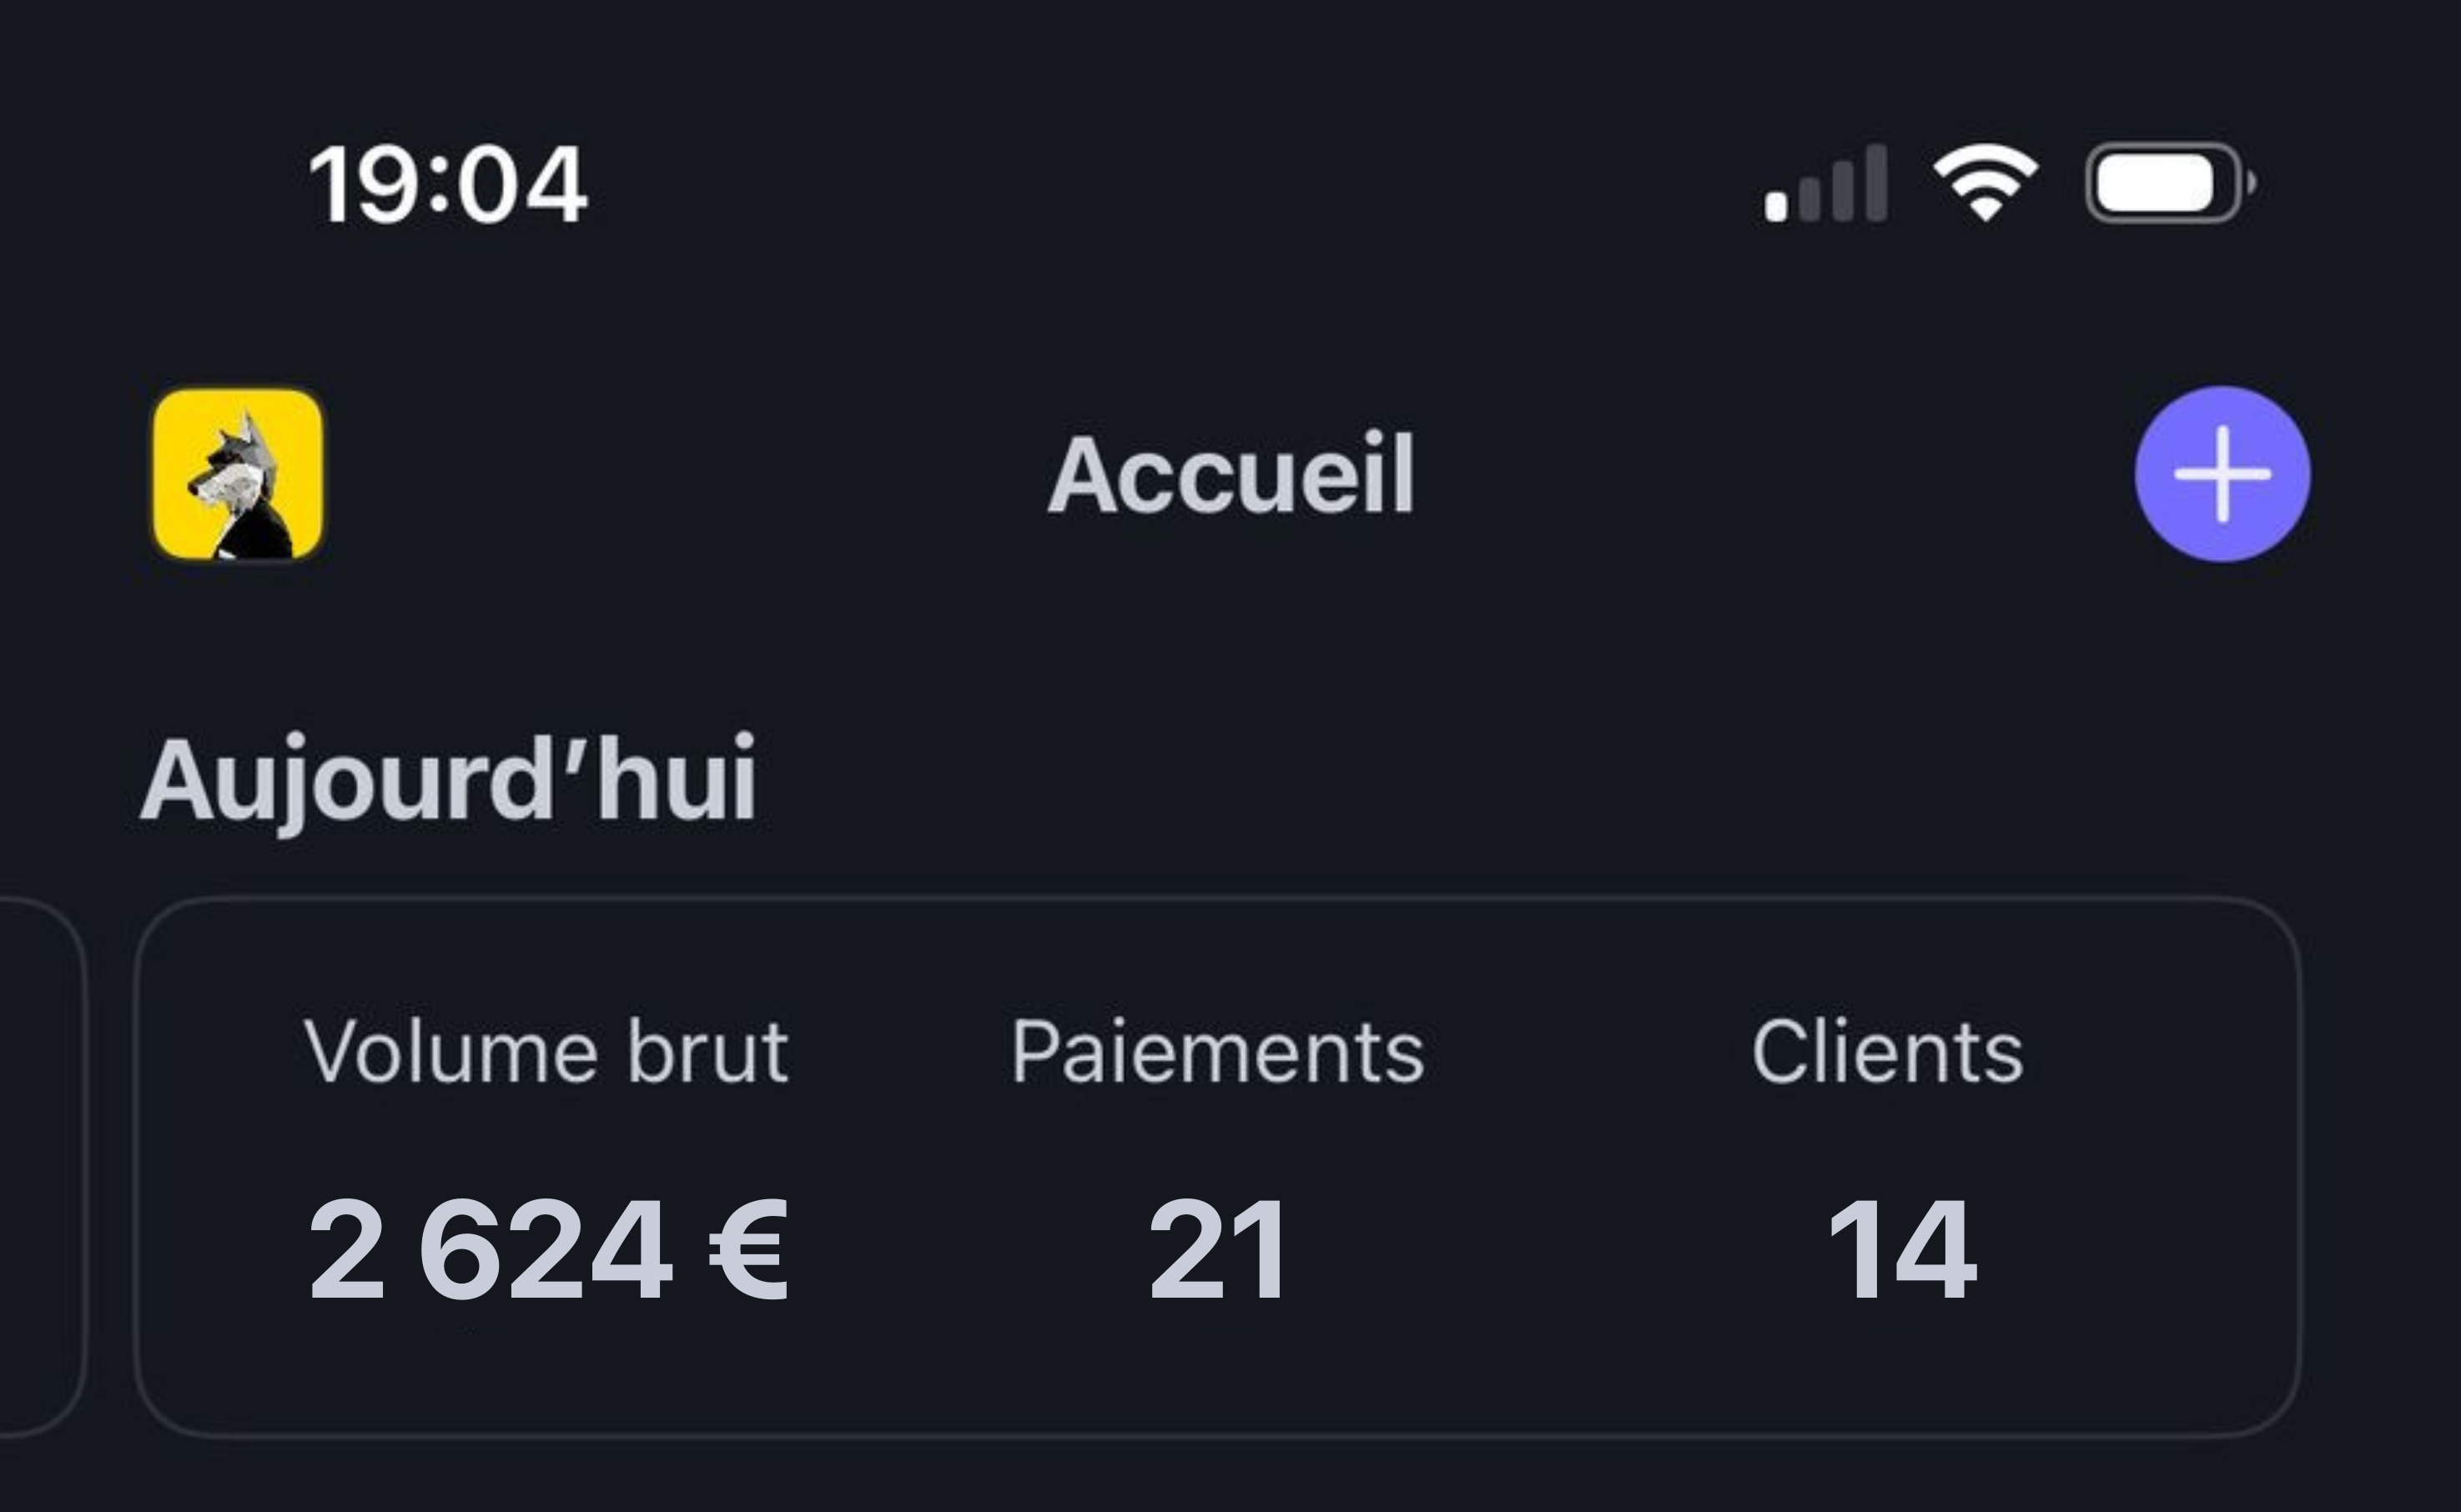Tap the Wi-Fi status icon
This screenshot has height=1512, width=2461.
[x=1985, y=184]
